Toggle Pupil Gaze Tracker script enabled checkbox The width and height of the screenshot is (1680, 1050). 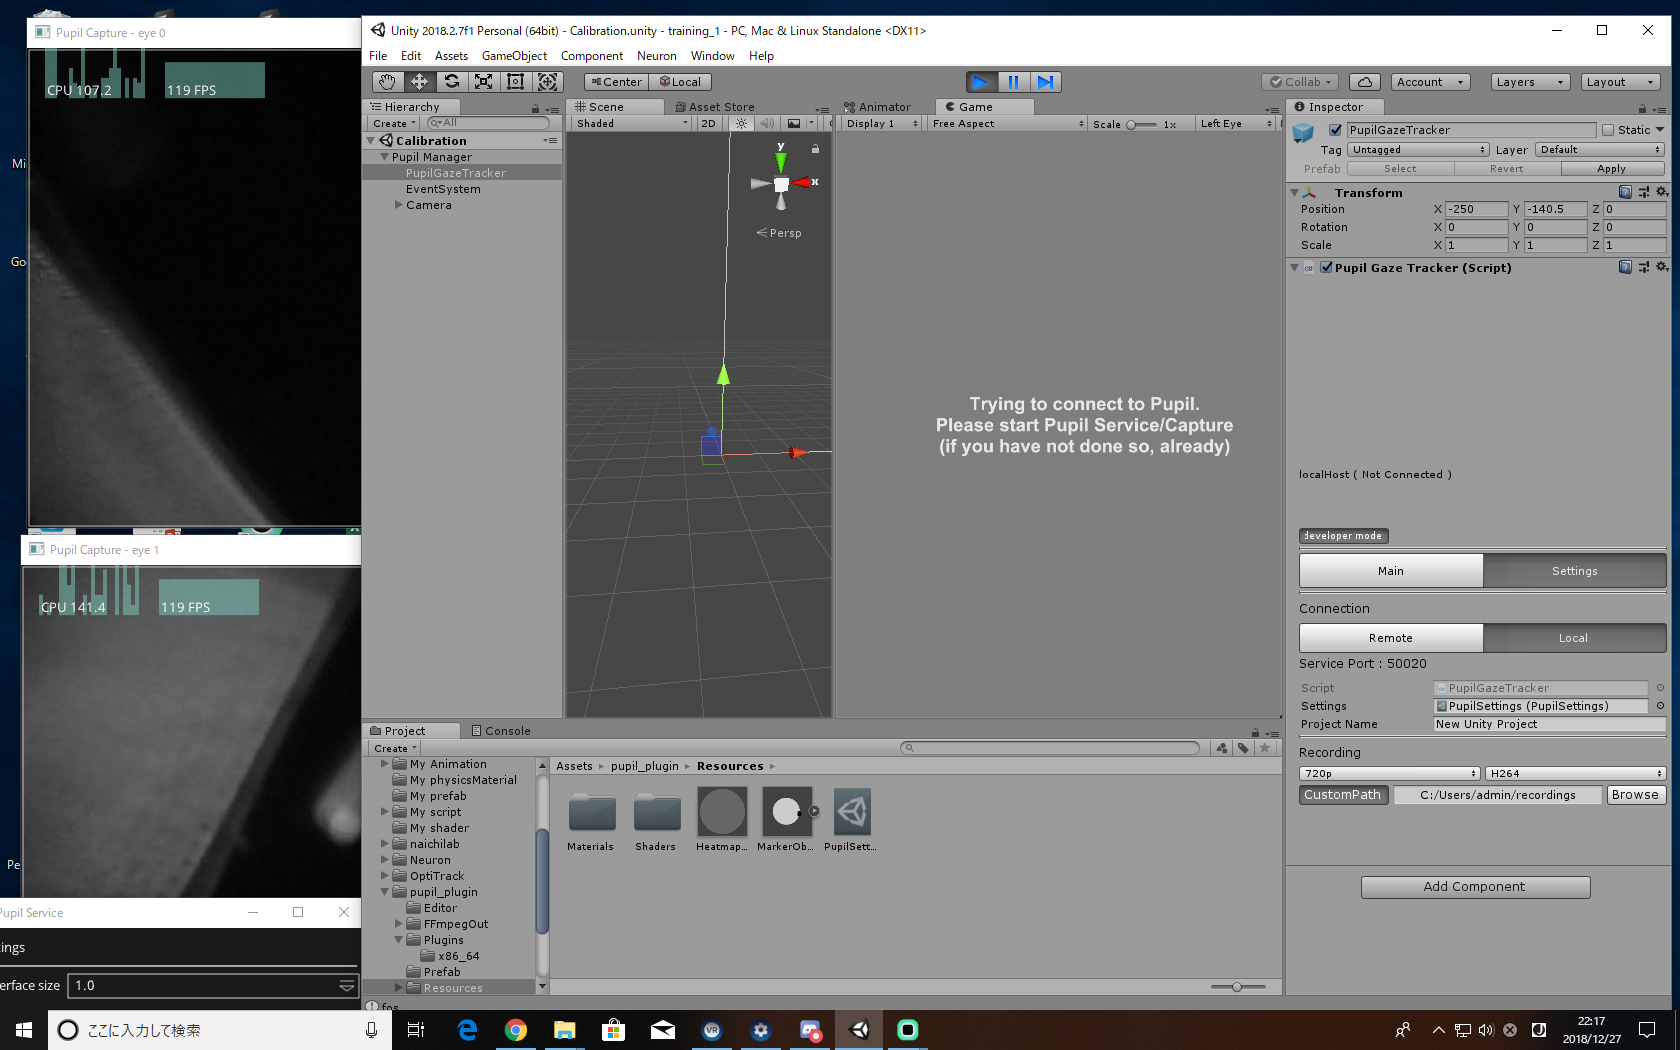[x=1326, y=267]
